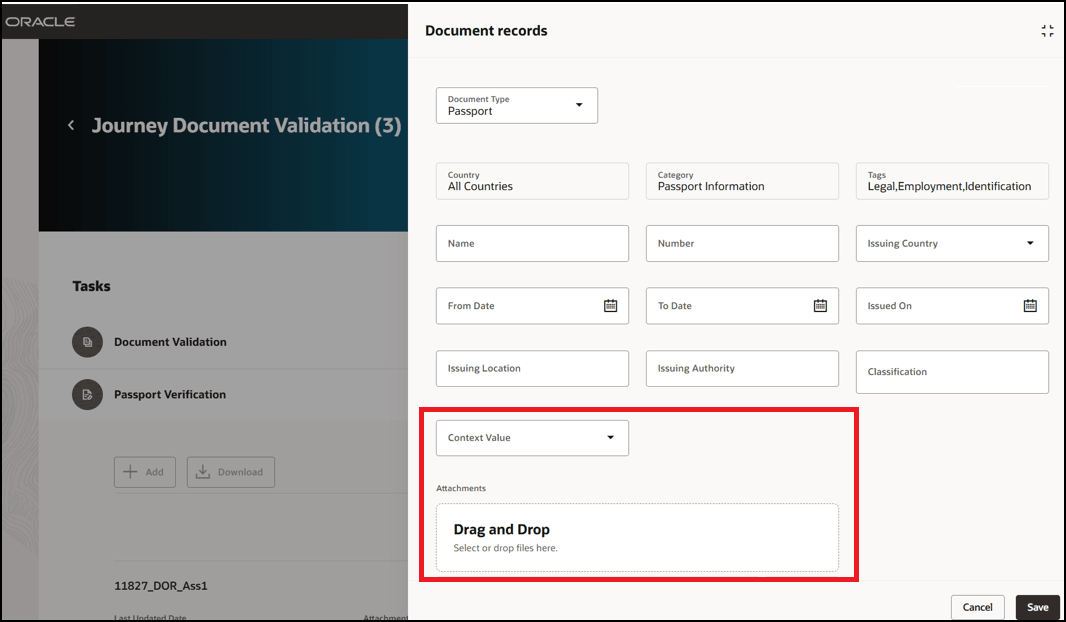Click the back chevron beside Journey Document Validation
Screen dimensions: 1066x622
(x=71, y=125)
